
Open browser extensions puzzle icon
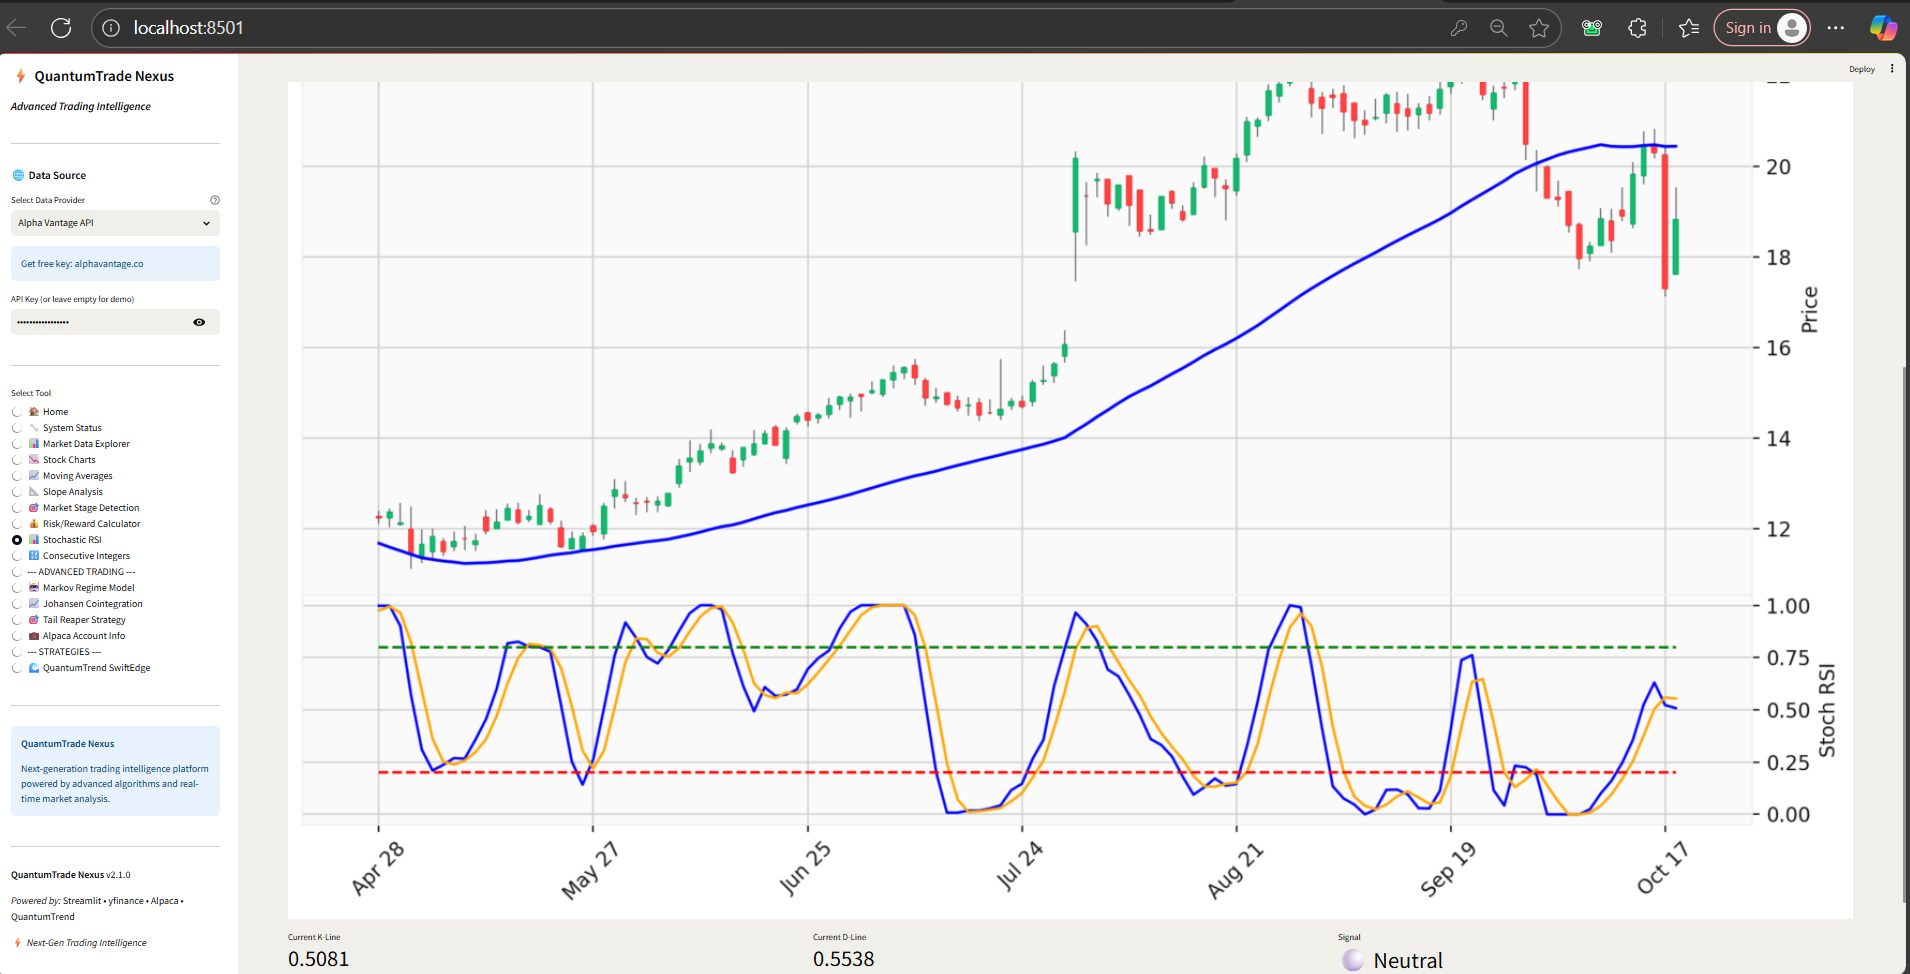1637,28
